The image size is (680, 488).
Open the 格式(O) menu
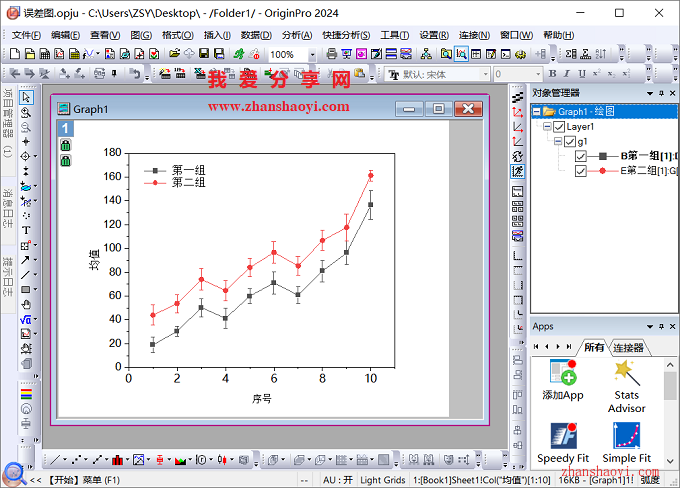pos(178,35)
